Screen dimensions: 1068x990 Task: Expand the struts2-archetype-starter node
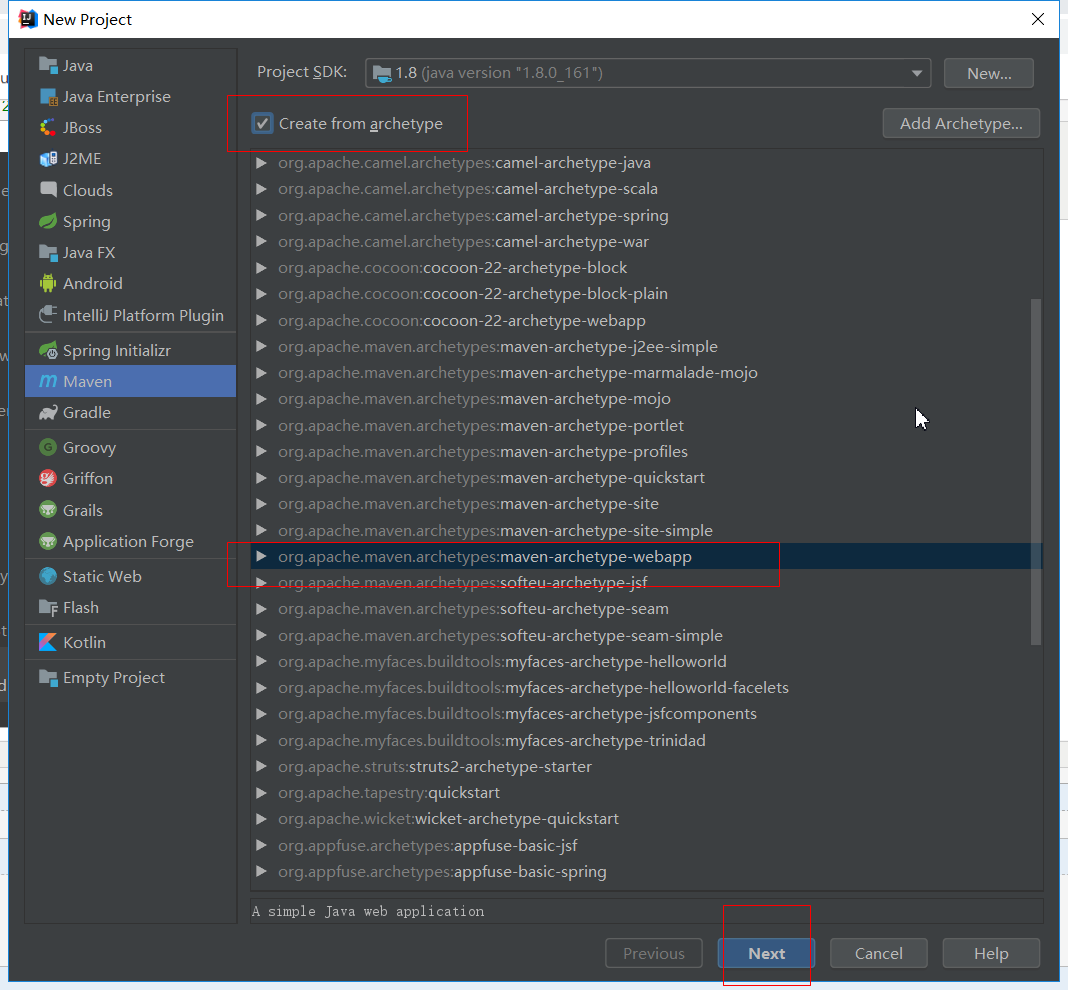(261, 767)
